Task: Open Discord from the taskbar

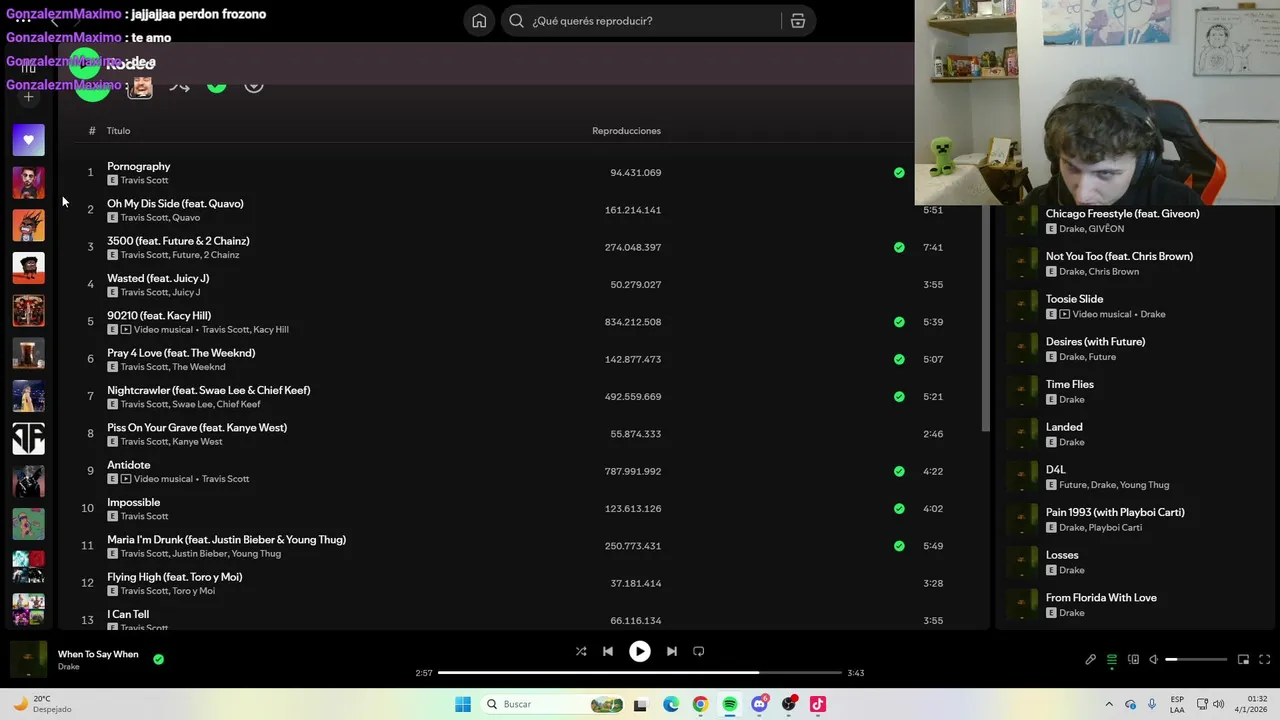Action: (760, 704)
